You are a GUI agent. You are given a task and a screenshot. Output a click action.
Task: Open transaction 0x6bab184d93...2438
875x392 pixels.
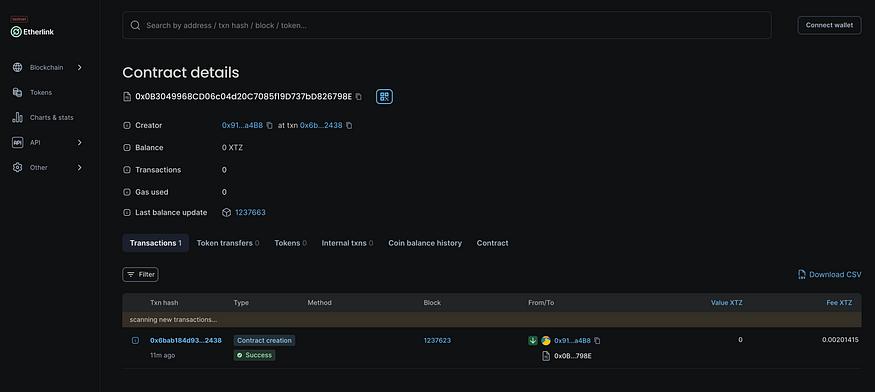(x=186, y=341)
